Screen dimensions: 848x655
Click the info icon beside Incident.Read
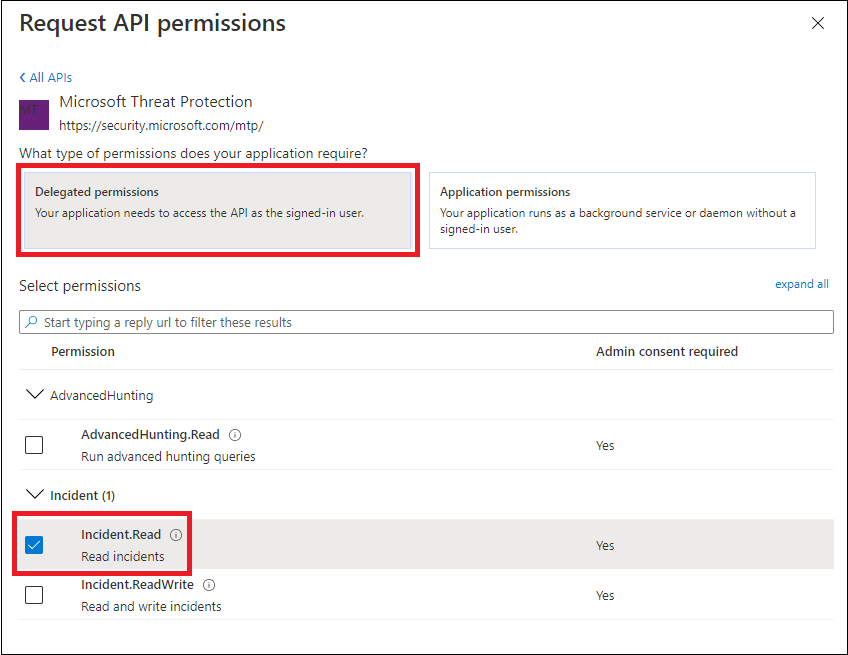(x=176, y=535)
